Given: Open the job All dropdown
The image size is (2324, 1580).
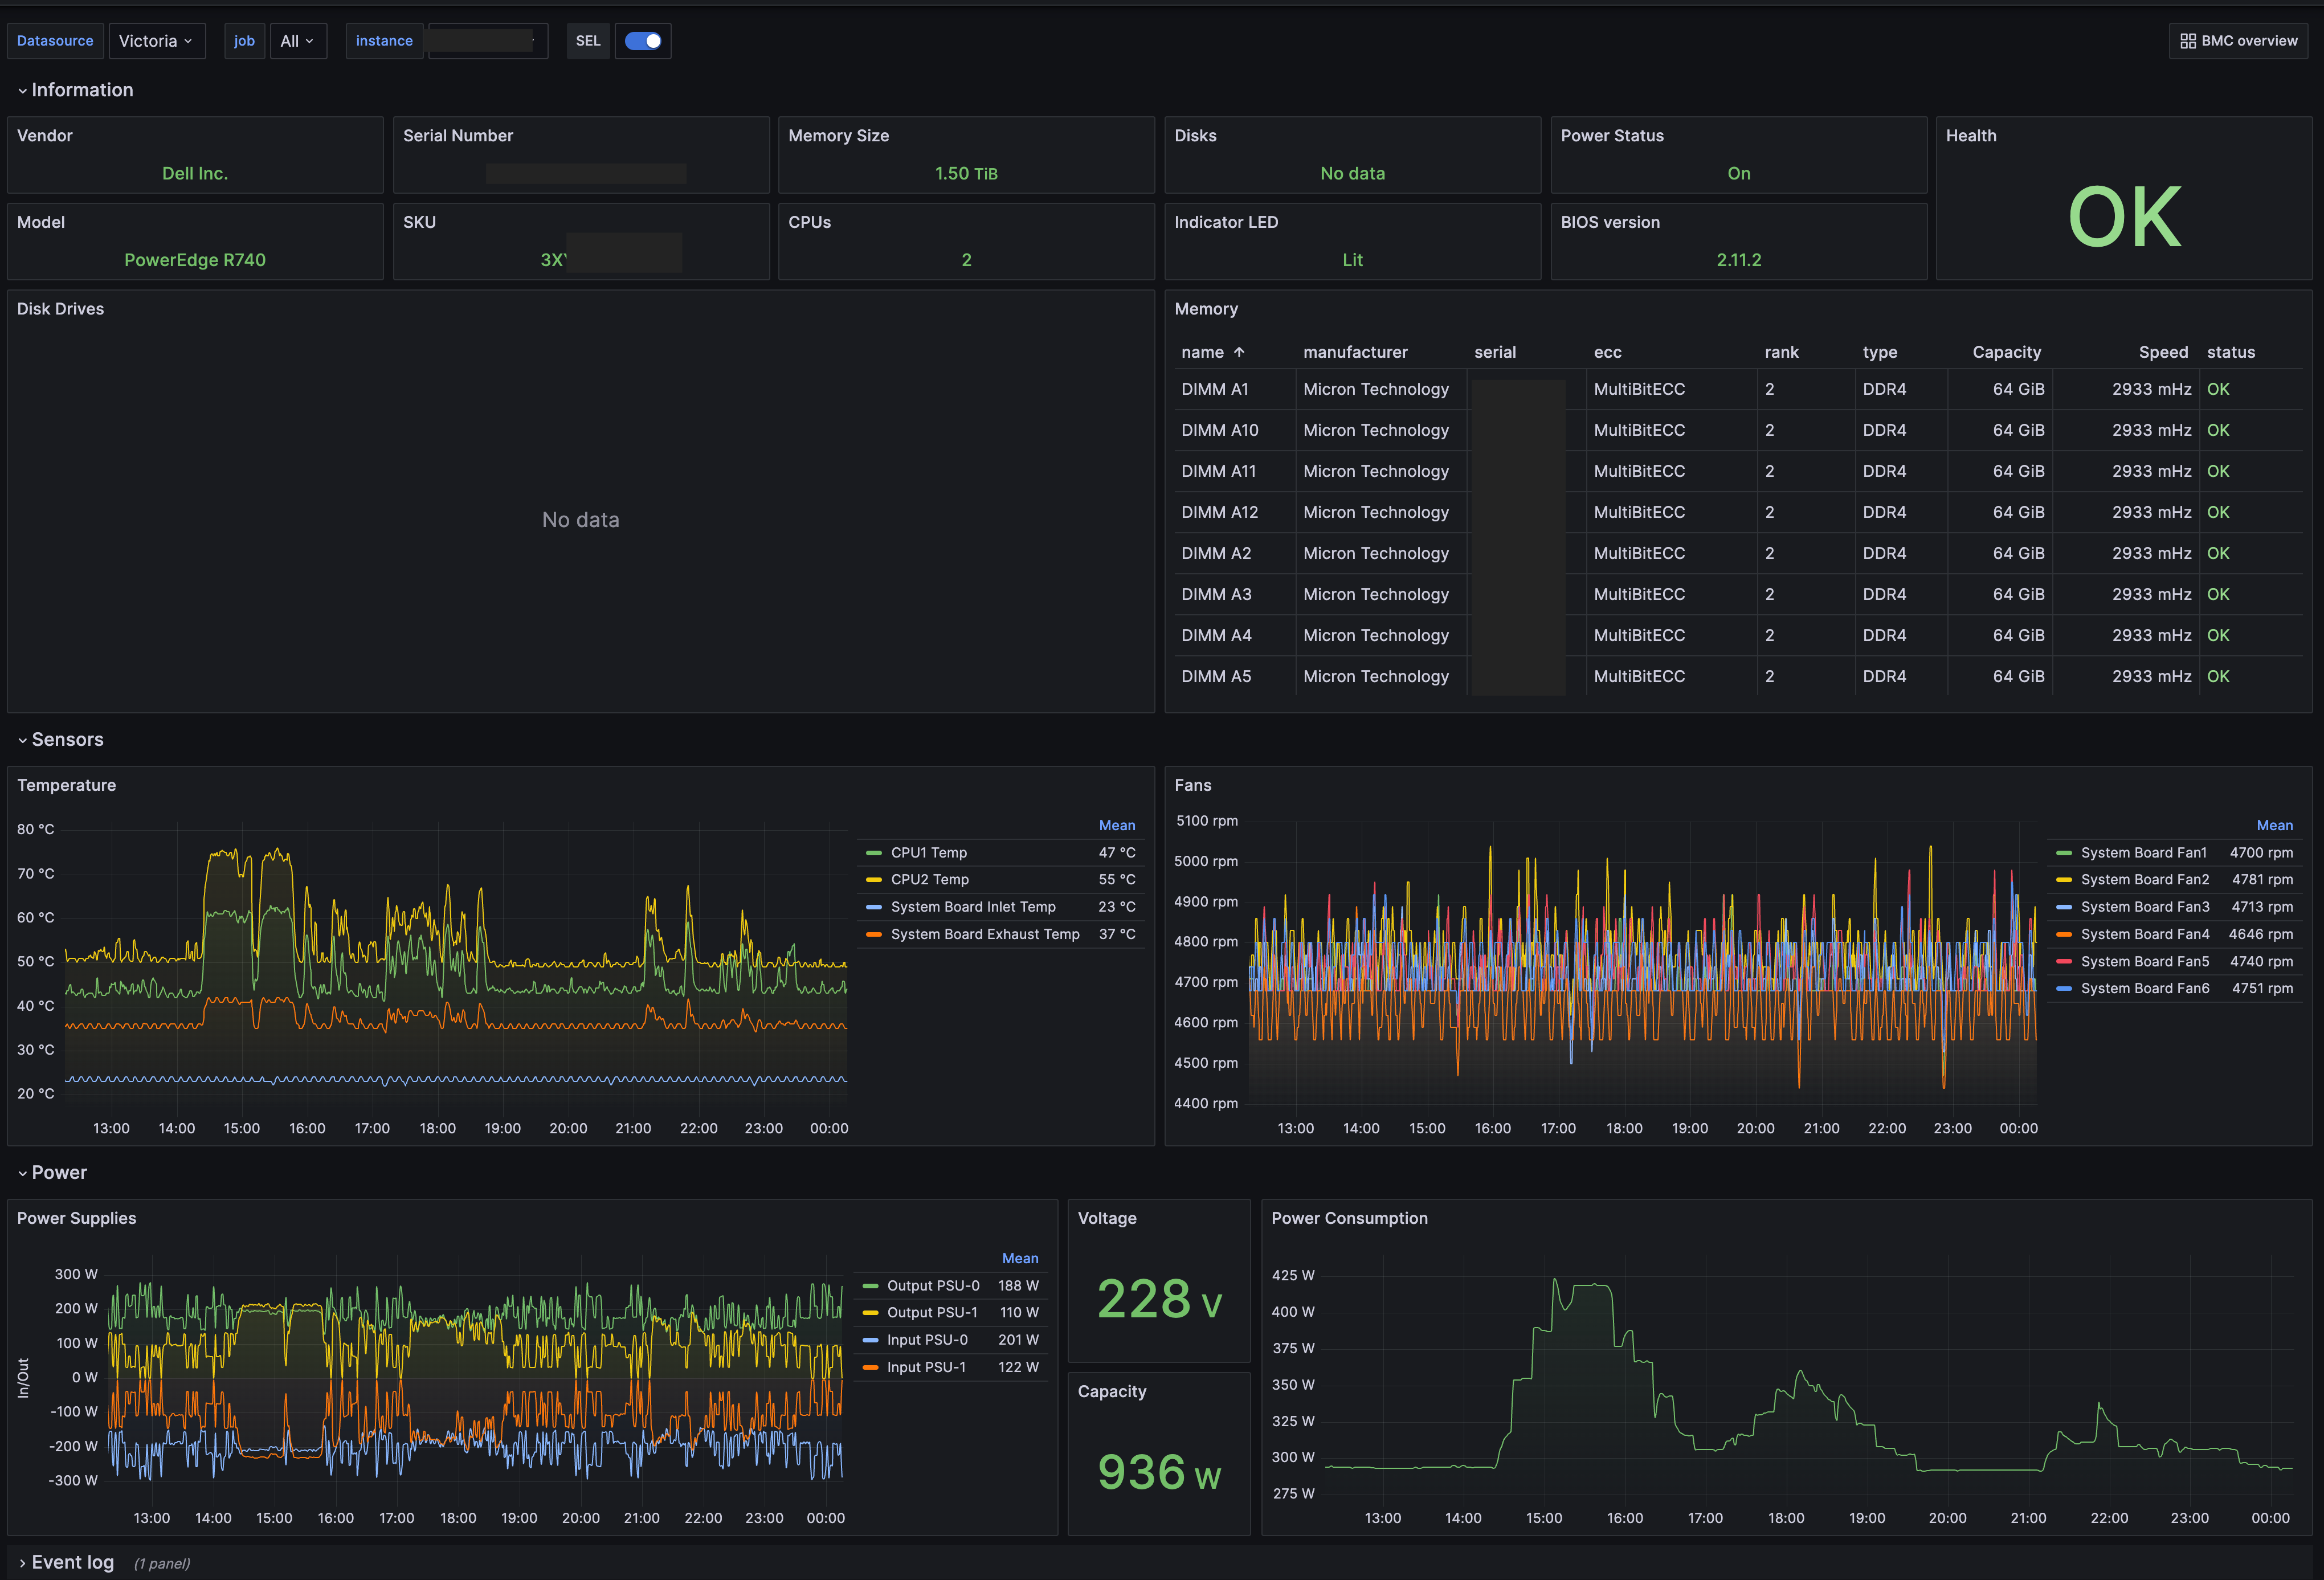Looking at the screenshot, I should point(297,41).
